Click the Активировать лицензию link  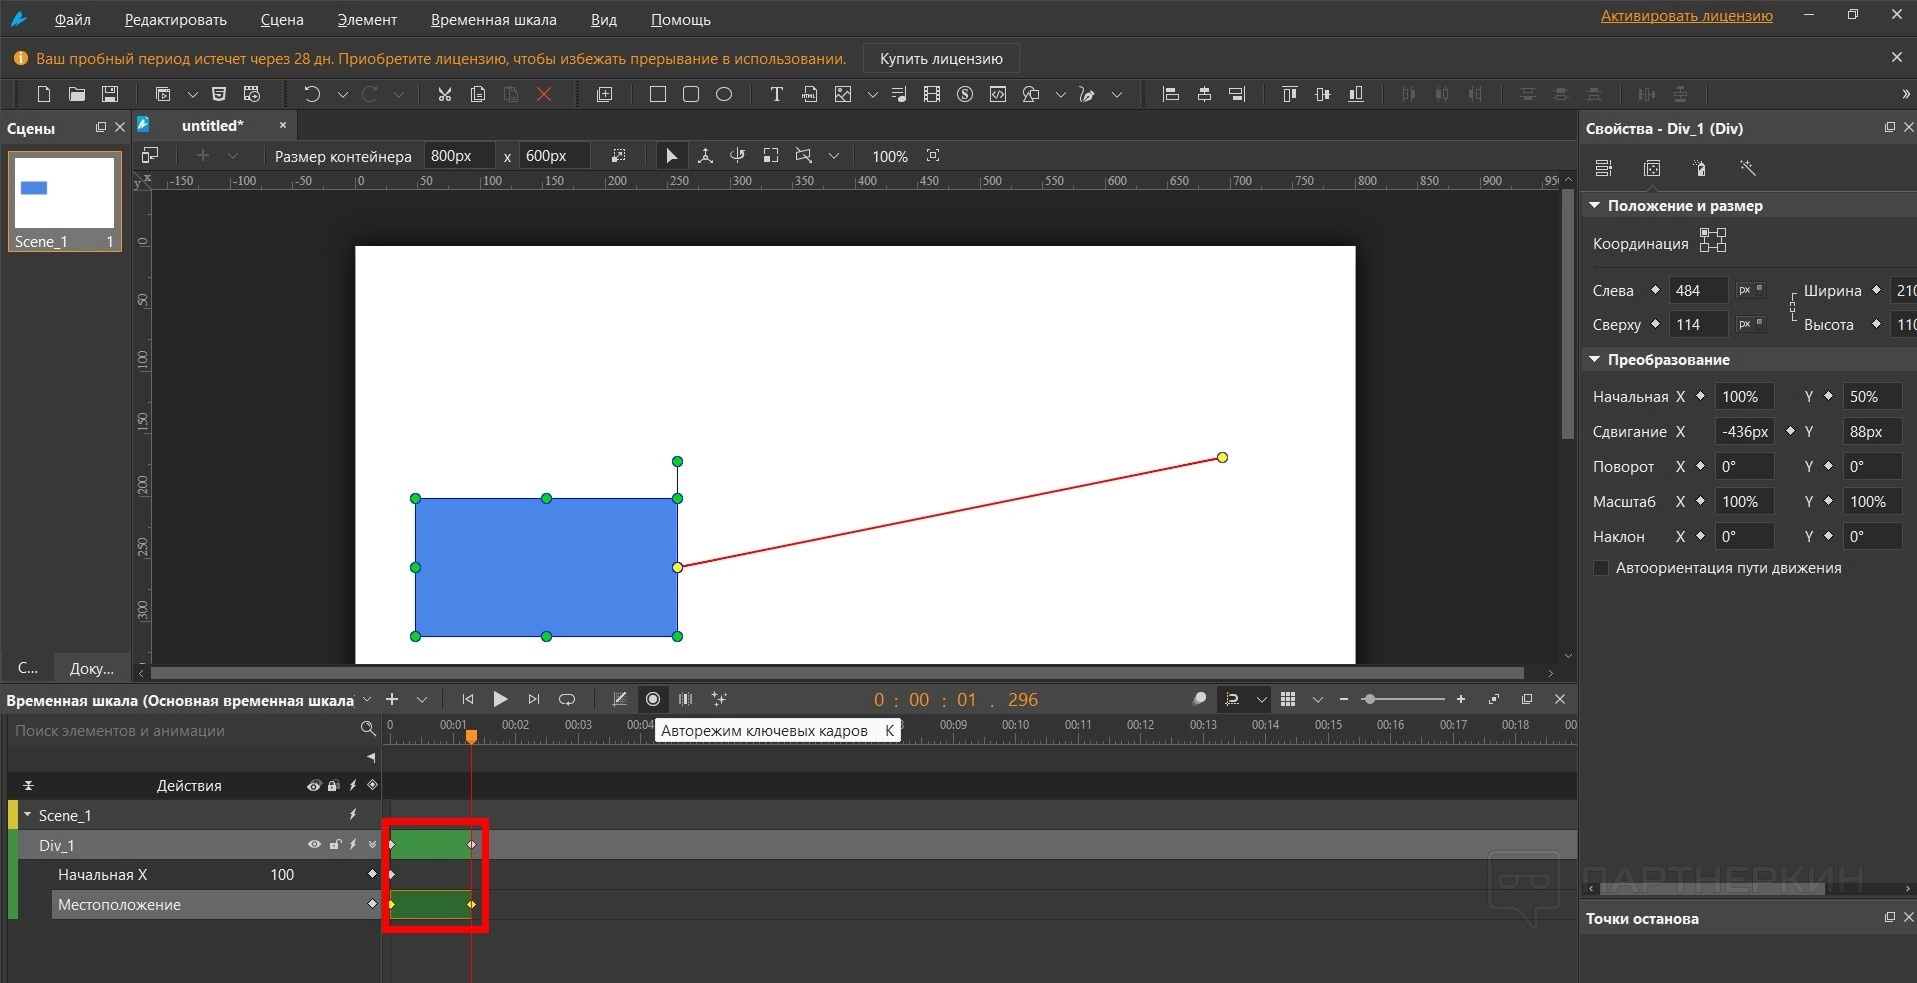1686,16
